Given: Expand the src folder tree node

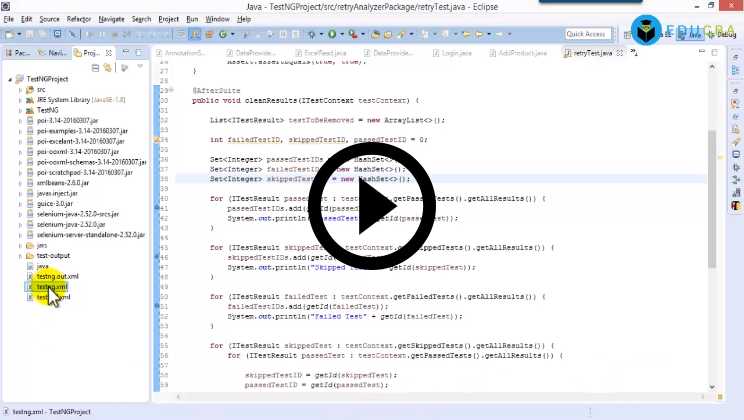Looking at the screenshot, I should [x=20, y=89].
